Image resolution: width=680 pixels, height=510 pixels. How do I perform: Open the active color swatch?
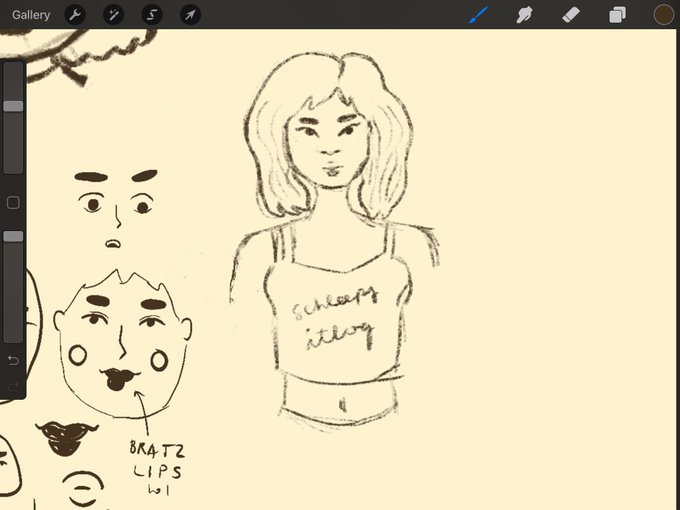click(664, 15)
